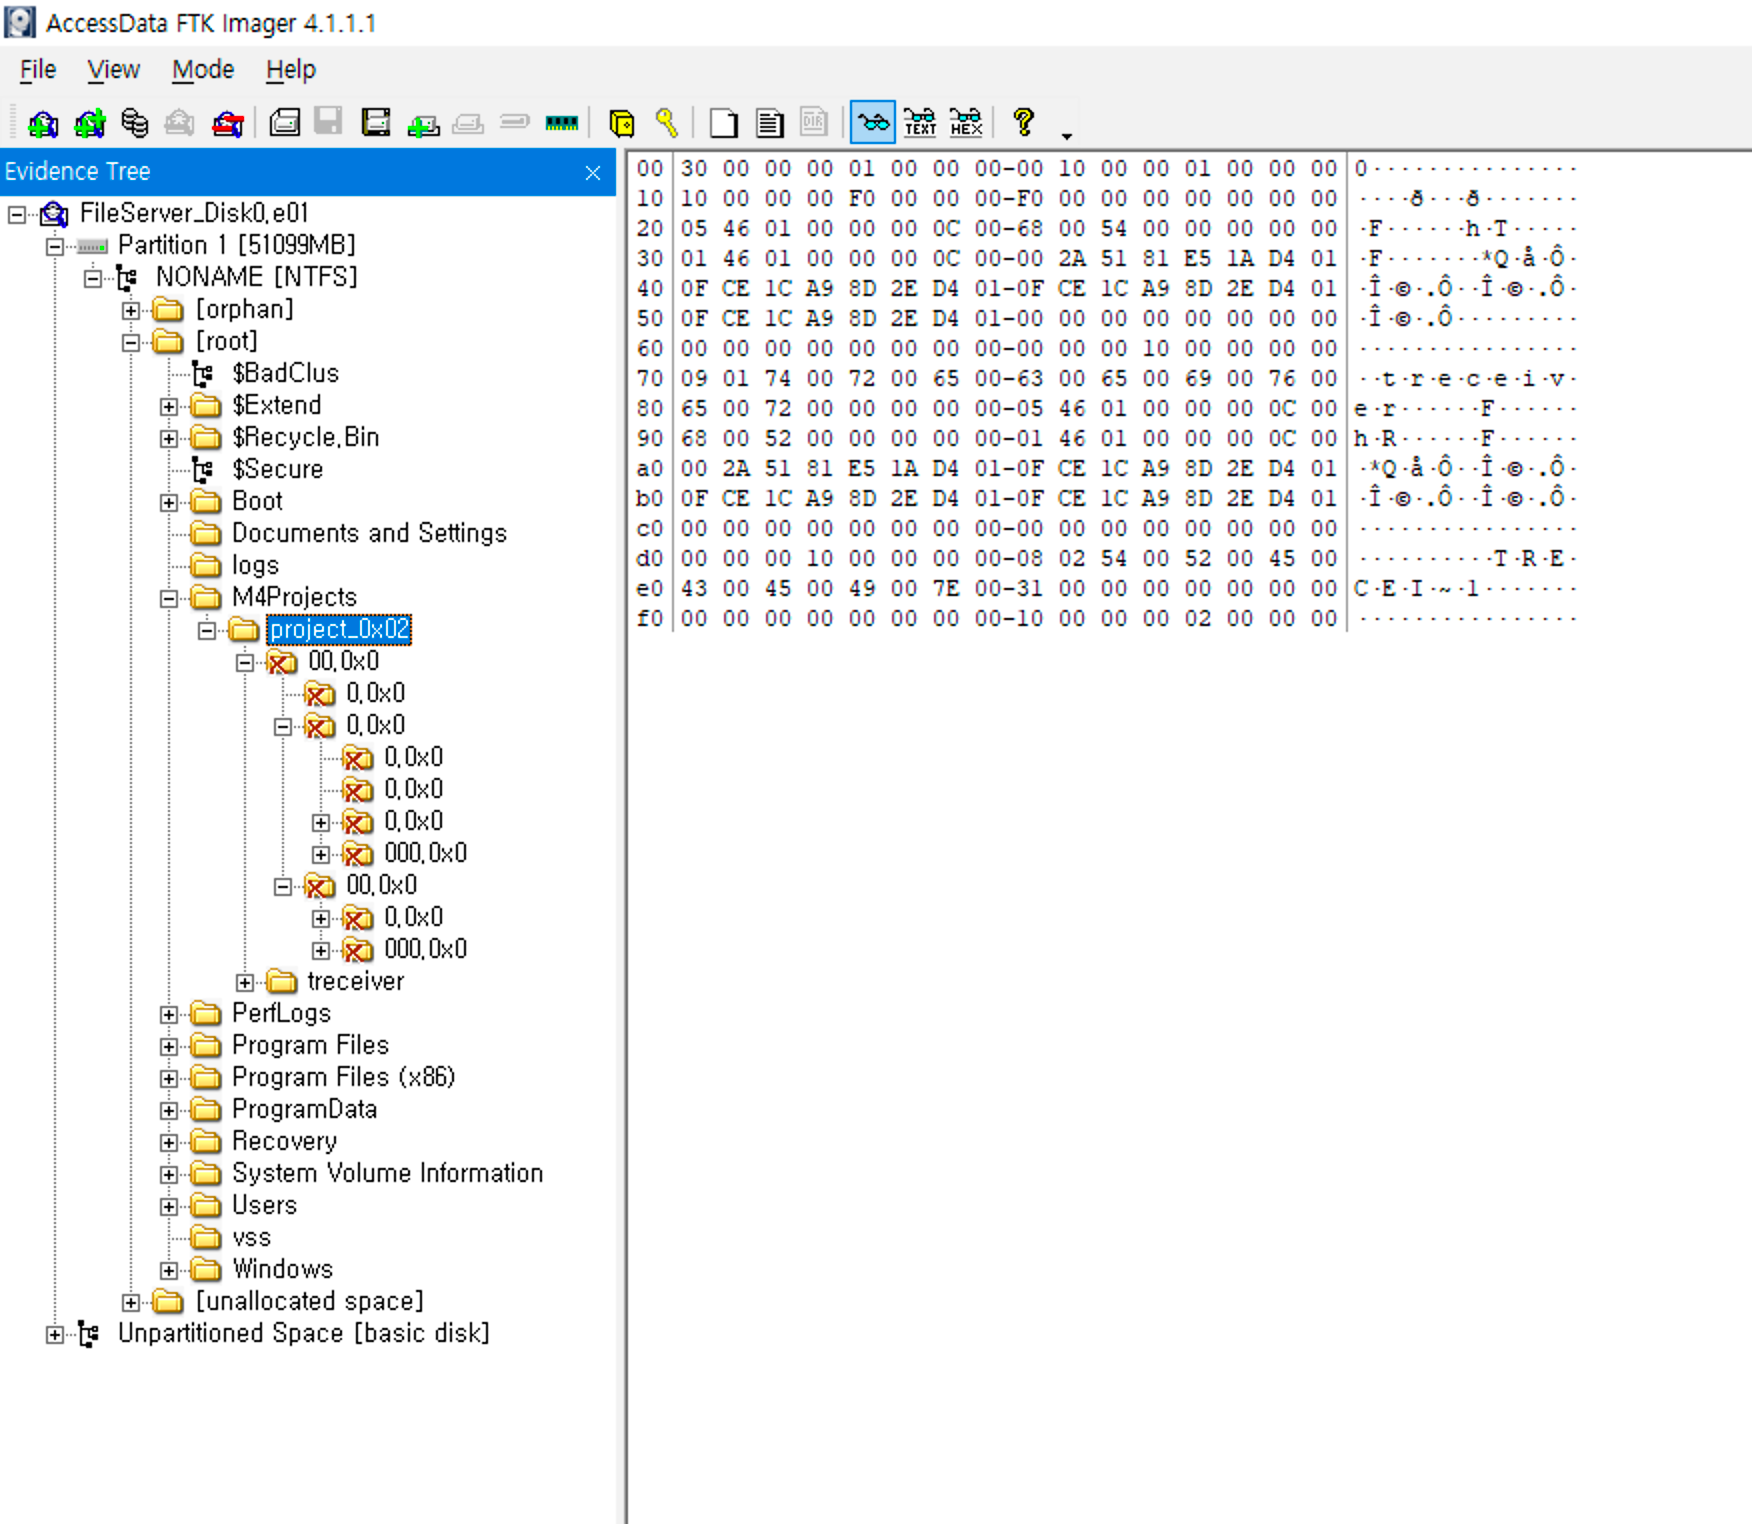Click ASCII text 'C·E·I·~·1' in hex view

point(1415,589)
